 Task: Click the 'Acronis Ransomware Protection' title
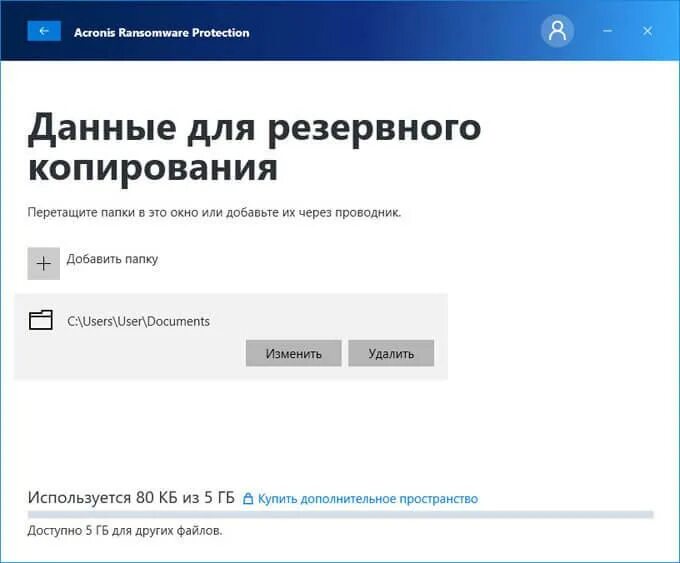click(x=162, y=33)
